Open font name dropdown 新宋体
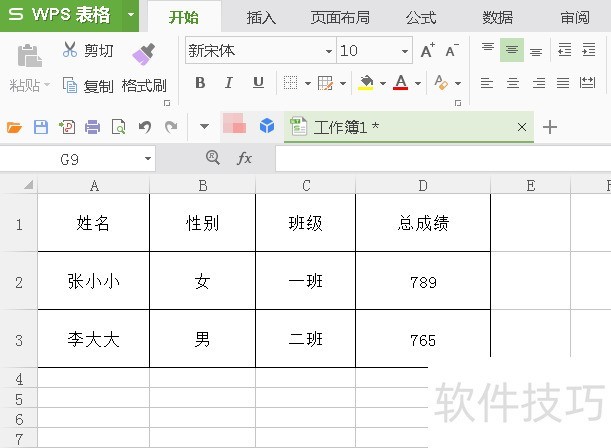The height and width of the screenshot is (448, 611). coord(328,51)
